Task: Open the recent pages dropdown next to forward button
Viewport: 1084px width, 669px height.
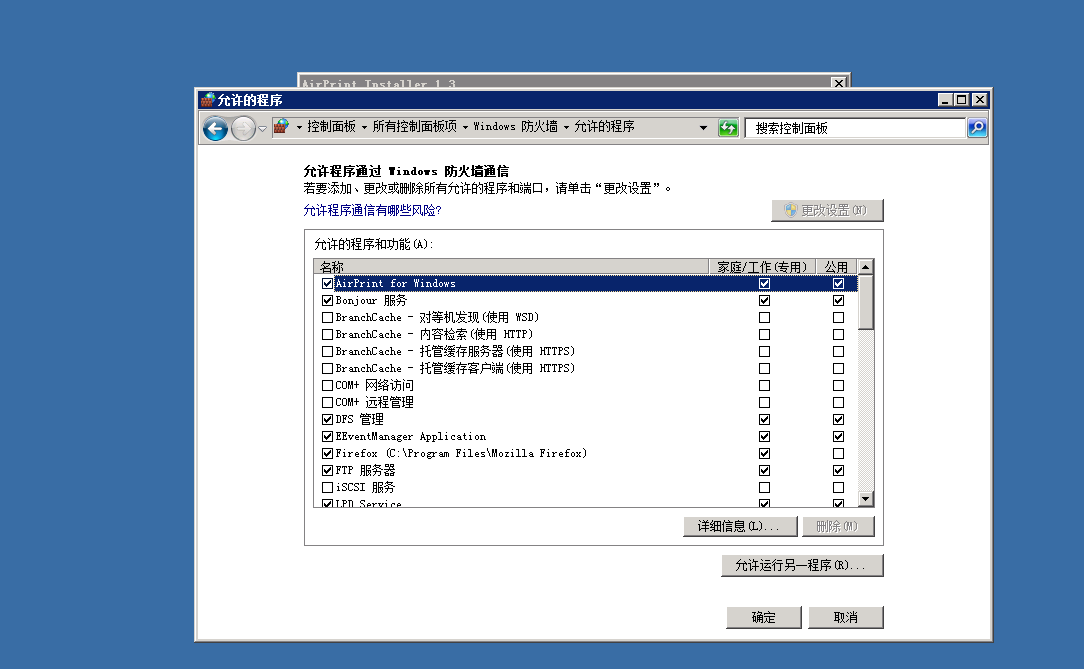Action: (x=262, y=128)
